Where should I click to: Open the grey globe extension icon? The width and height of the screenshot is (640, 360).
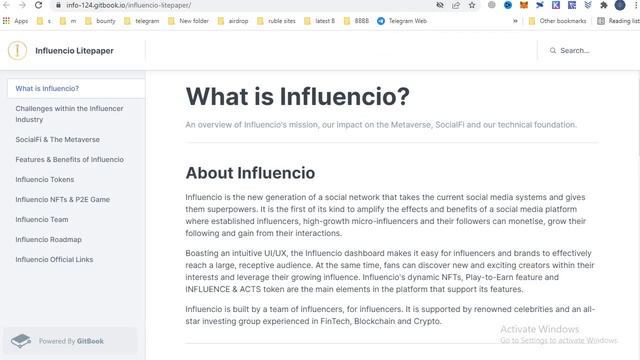pos(492,5)
